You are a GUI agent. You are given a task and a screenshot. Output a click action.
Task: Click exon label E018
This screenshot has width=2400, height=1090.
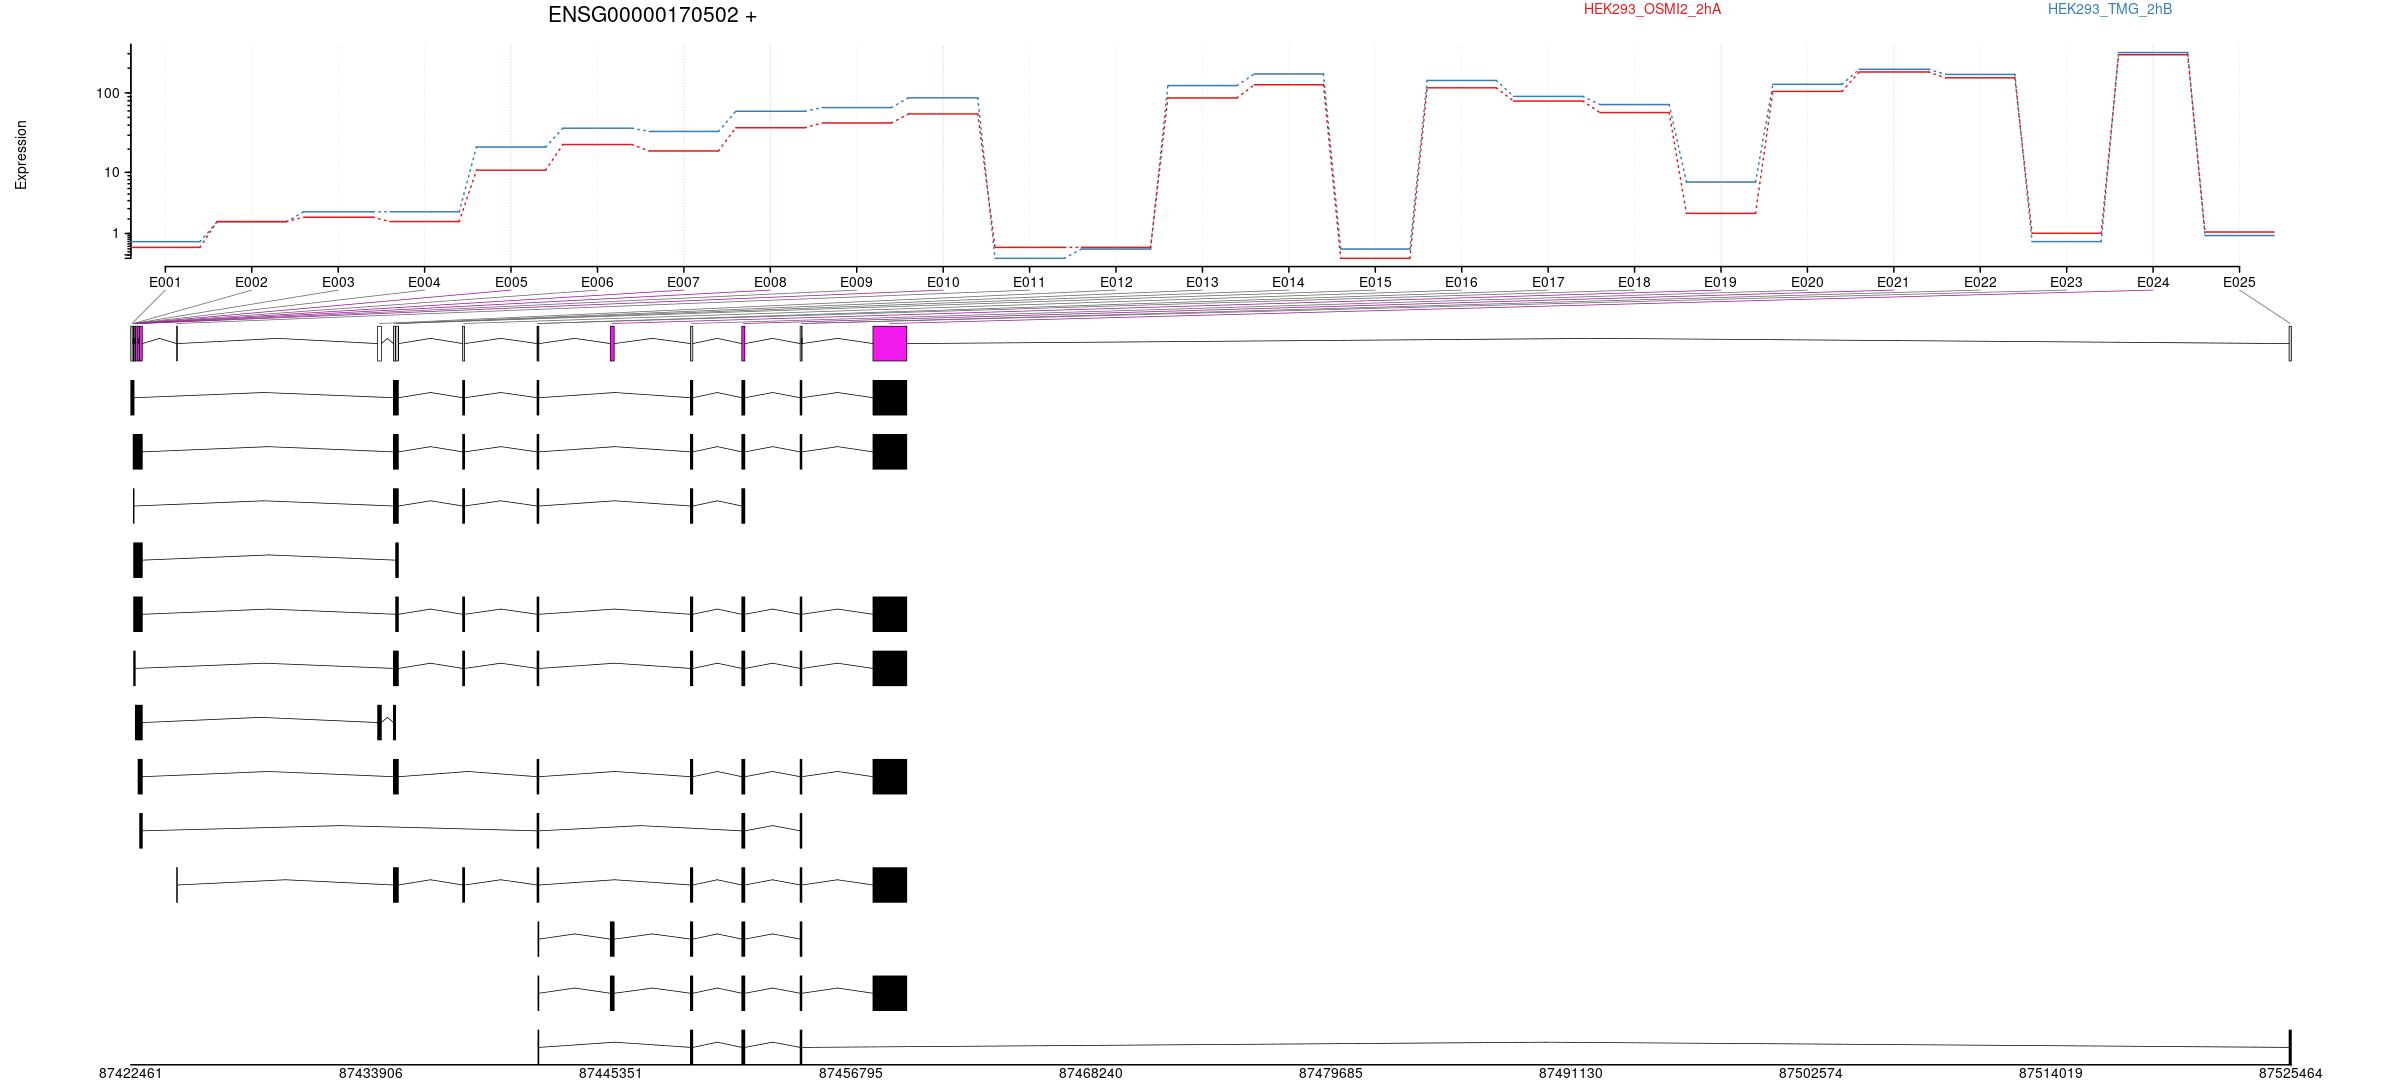(x=1634, y=282)
